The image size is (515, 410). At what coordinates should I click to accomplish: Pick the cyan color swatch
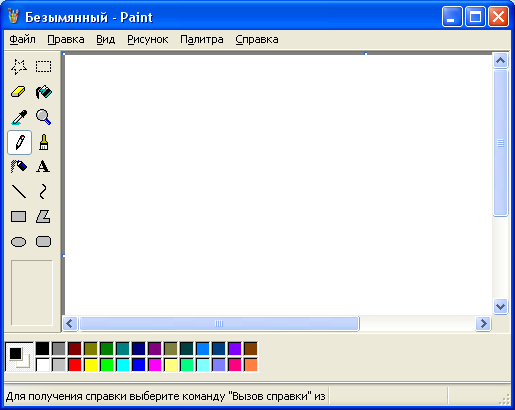123,365
